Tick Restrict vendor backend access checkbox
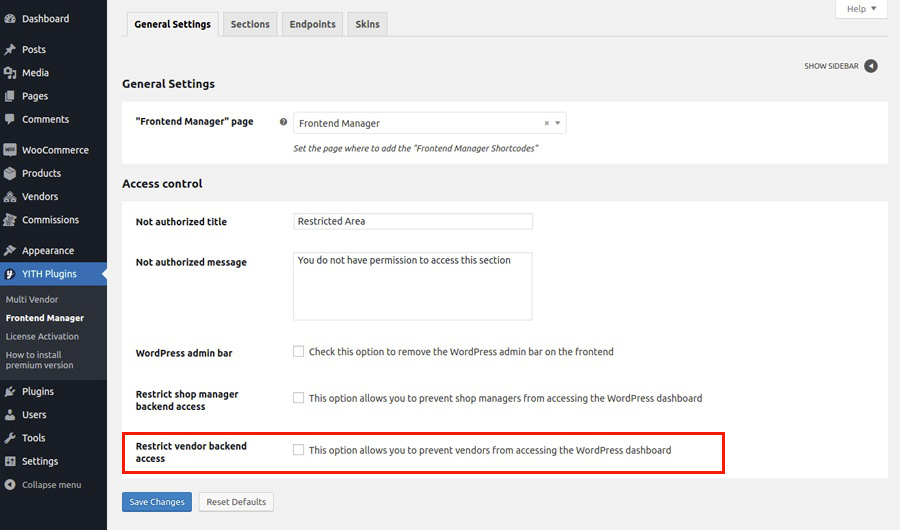 point(298,450)
